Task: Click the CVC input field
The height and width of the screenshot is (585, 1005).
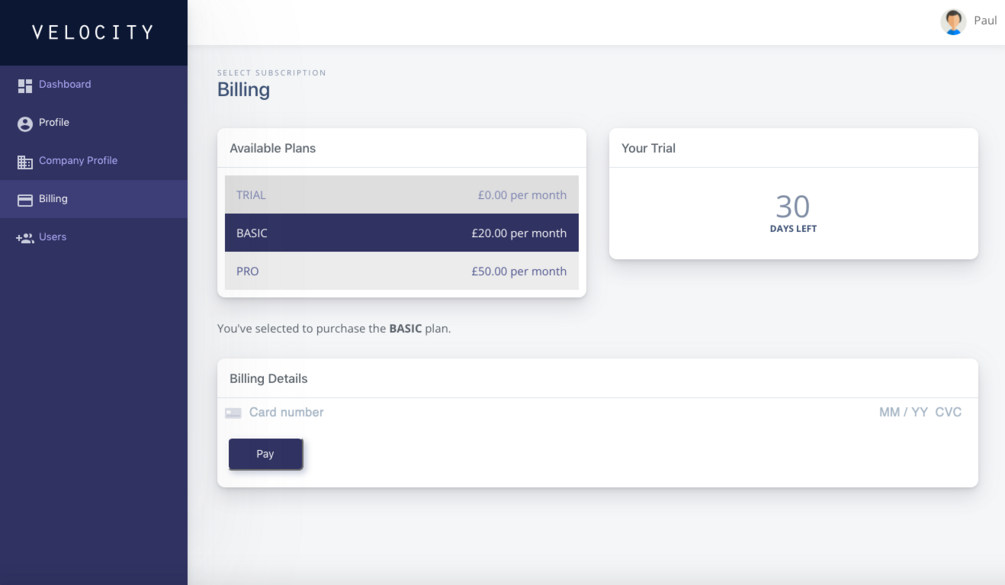Action: tap(948, 412)
